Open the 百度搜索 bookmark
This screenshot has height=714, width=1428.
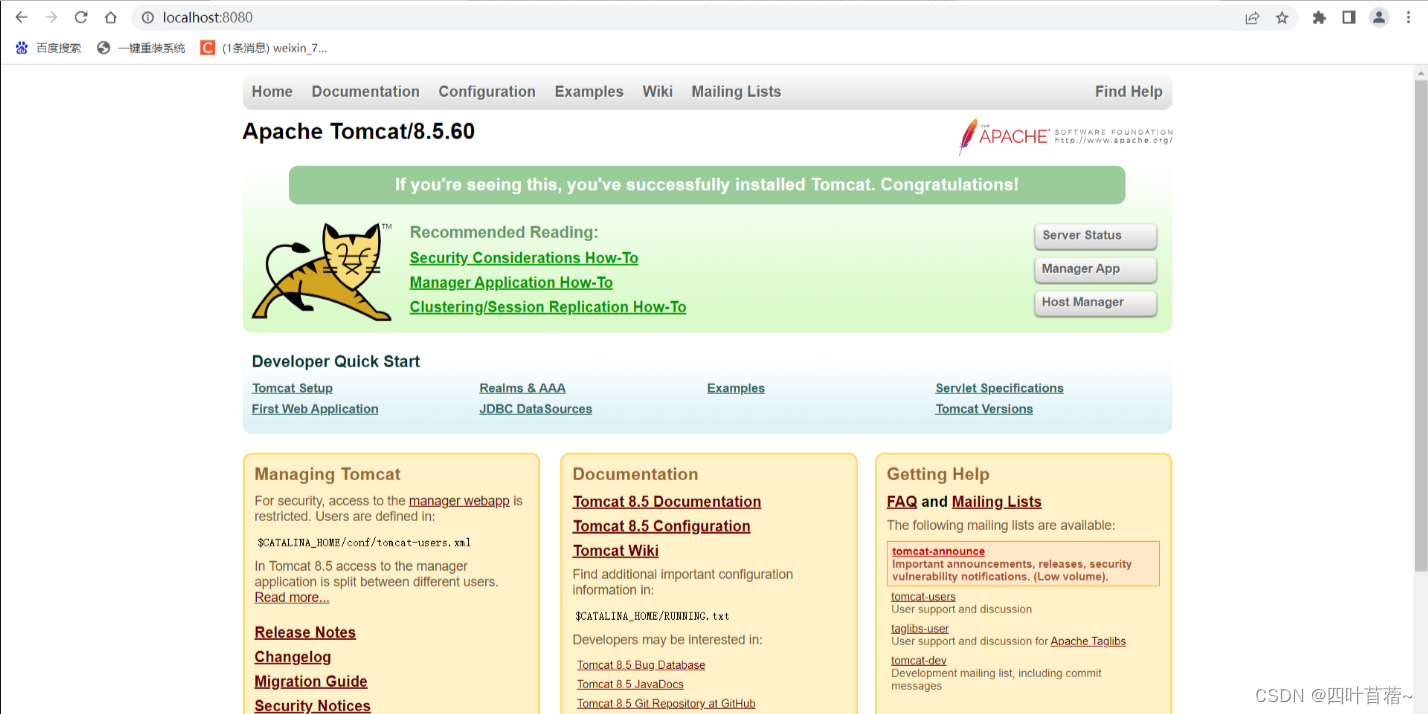(x=49, y=48)
